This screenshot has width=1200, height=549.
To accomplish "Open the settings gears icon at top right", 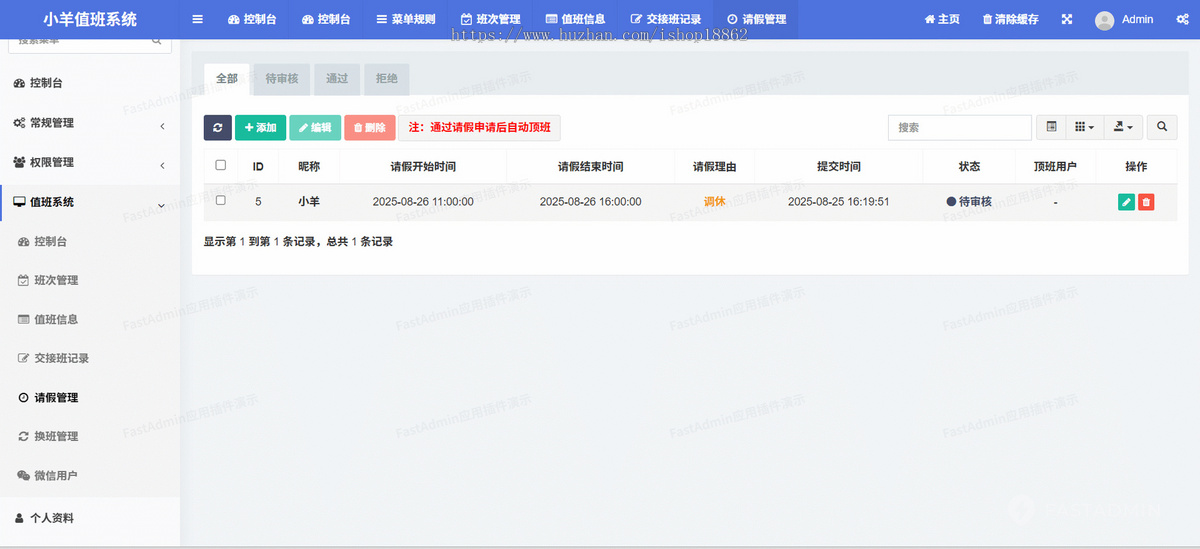I will [x=1183, y=19].
